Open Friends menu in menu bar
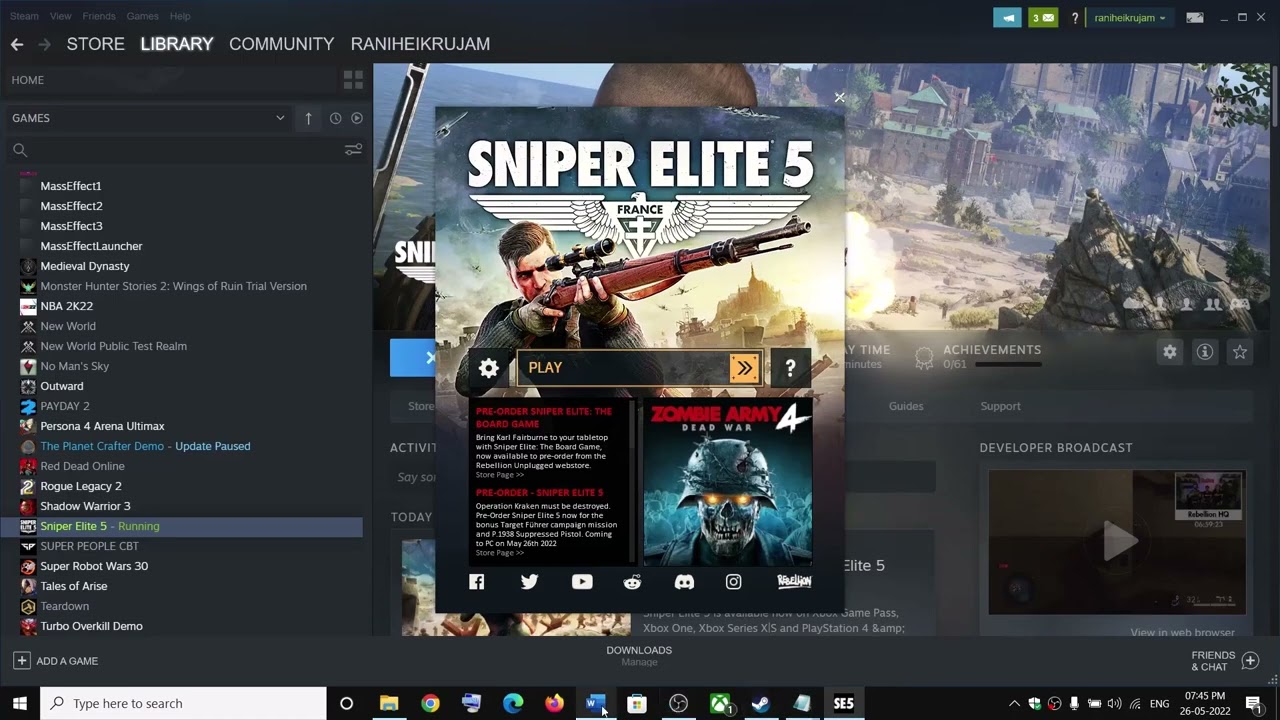The image size is (1280, 720). [99, 16]
